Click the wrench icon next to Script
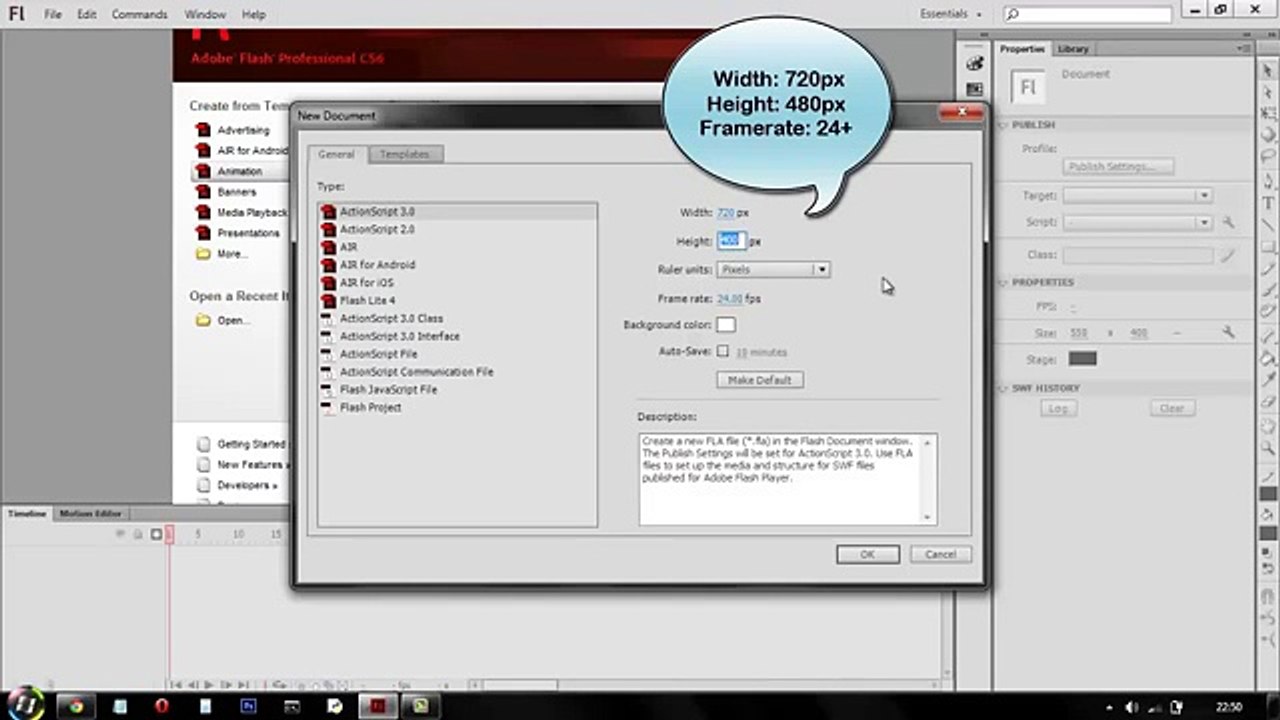Viewport: 1280px width, 720px height. 1228,222
